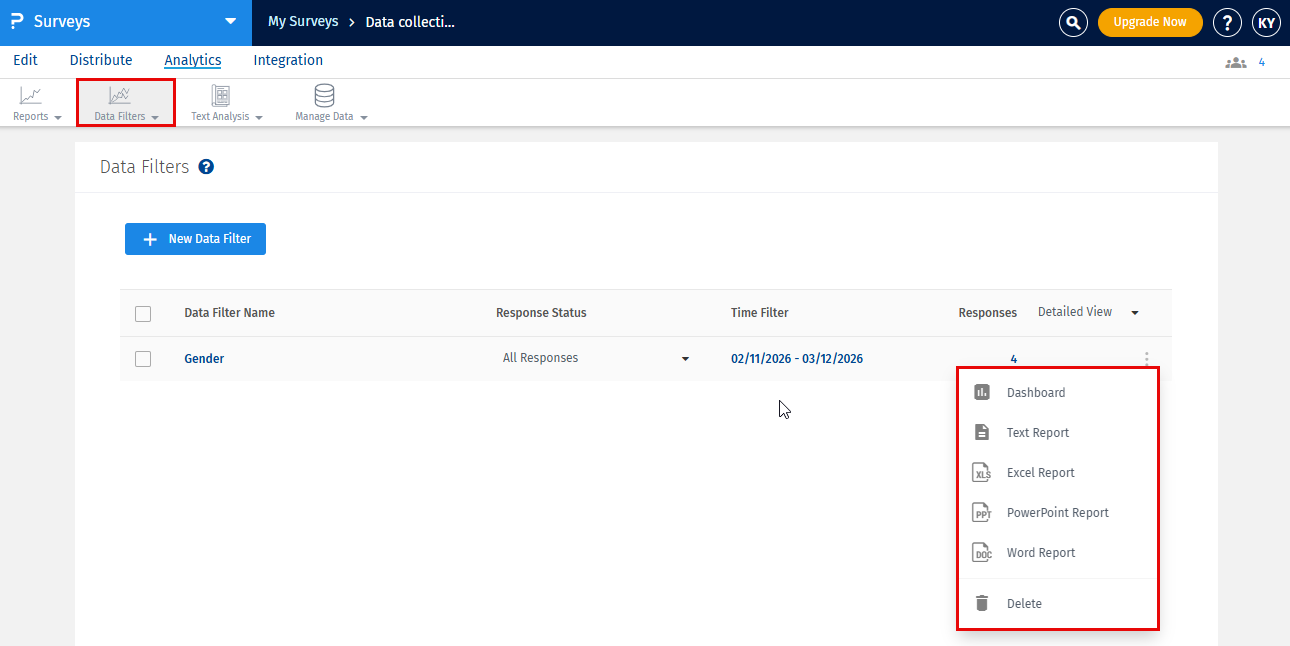Click the Delete trash icon

(x=982, y=603)
